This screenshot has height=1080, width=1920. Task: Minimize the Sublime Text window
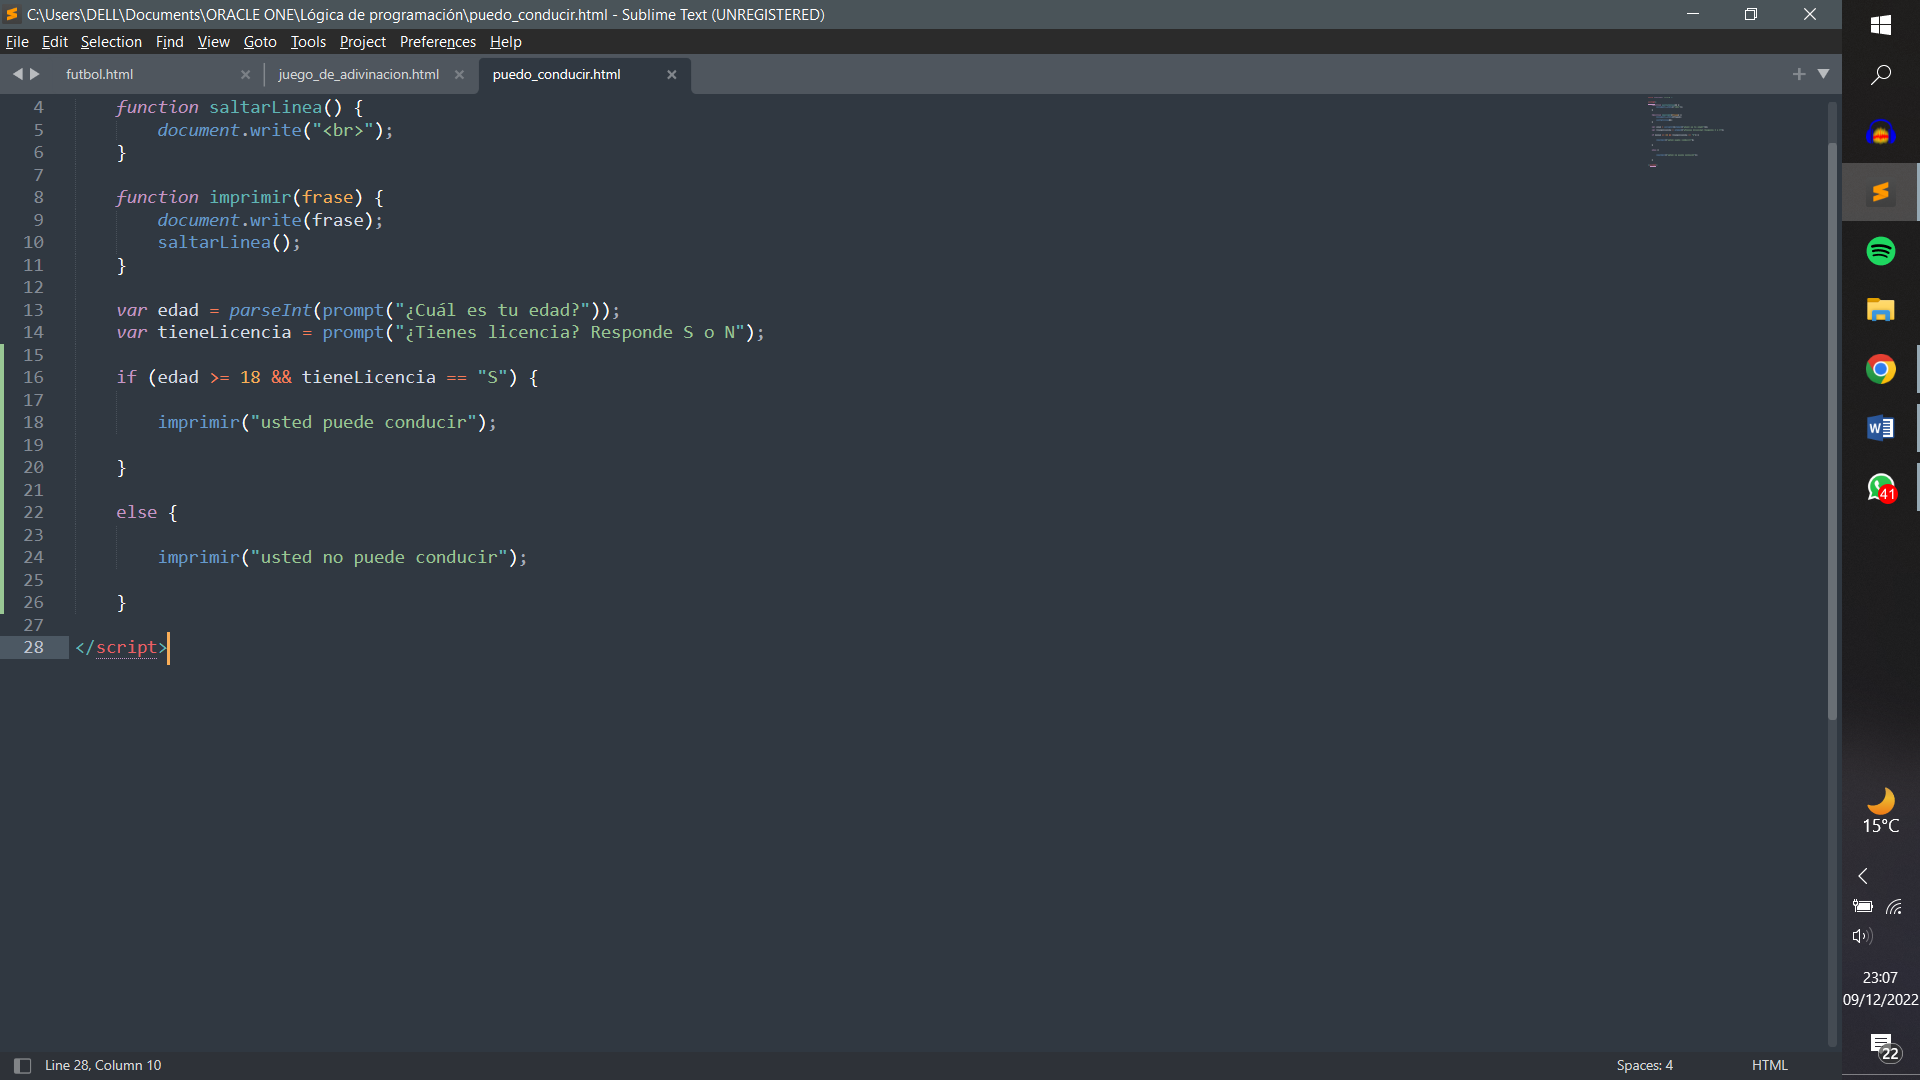1693,14
